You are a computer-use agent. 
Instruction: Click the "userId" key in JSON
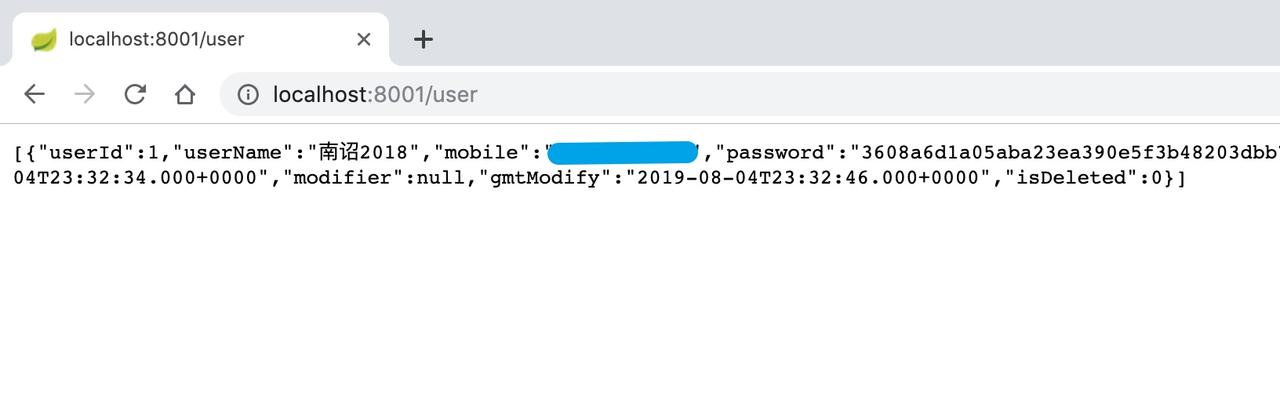86,153
